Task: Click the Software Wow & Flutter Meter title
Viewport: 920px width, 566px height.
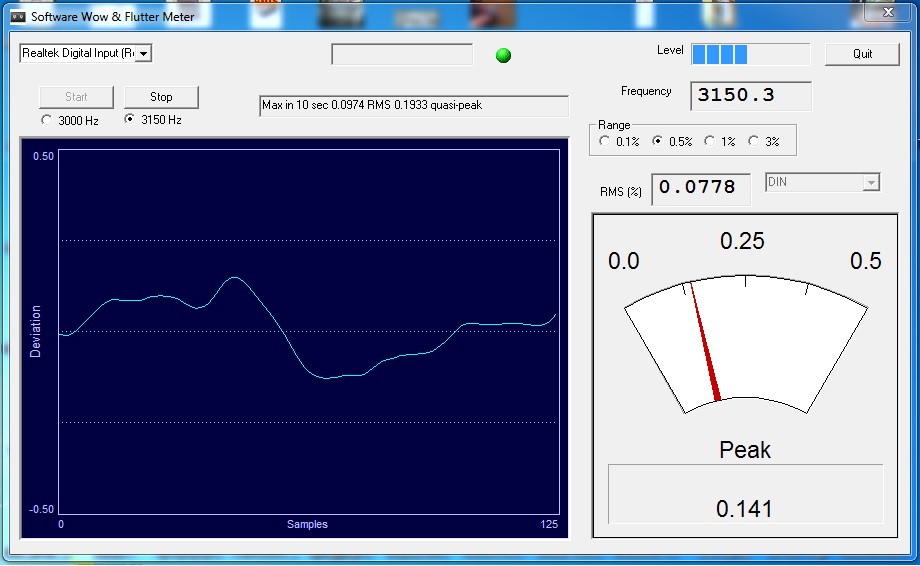Action: [112, 17]
